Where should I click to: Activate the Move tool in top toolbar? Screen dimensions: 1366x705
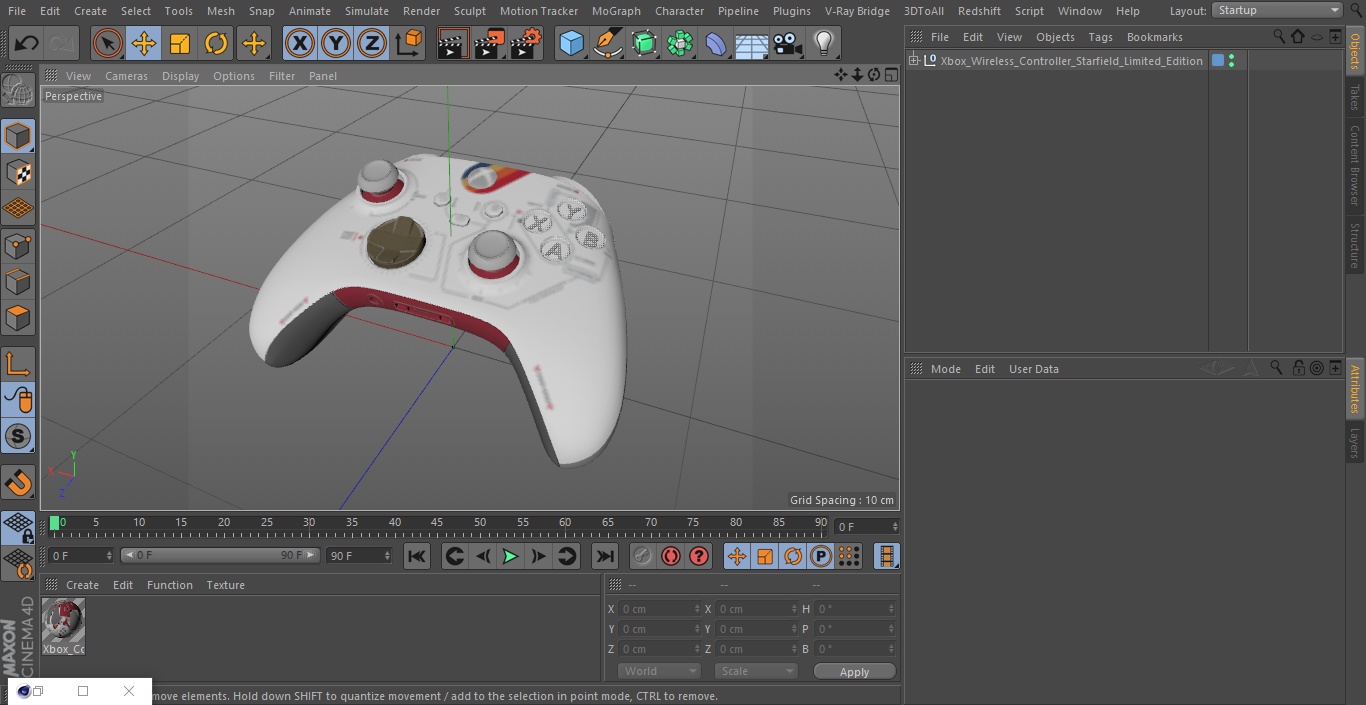coord(144,44)
